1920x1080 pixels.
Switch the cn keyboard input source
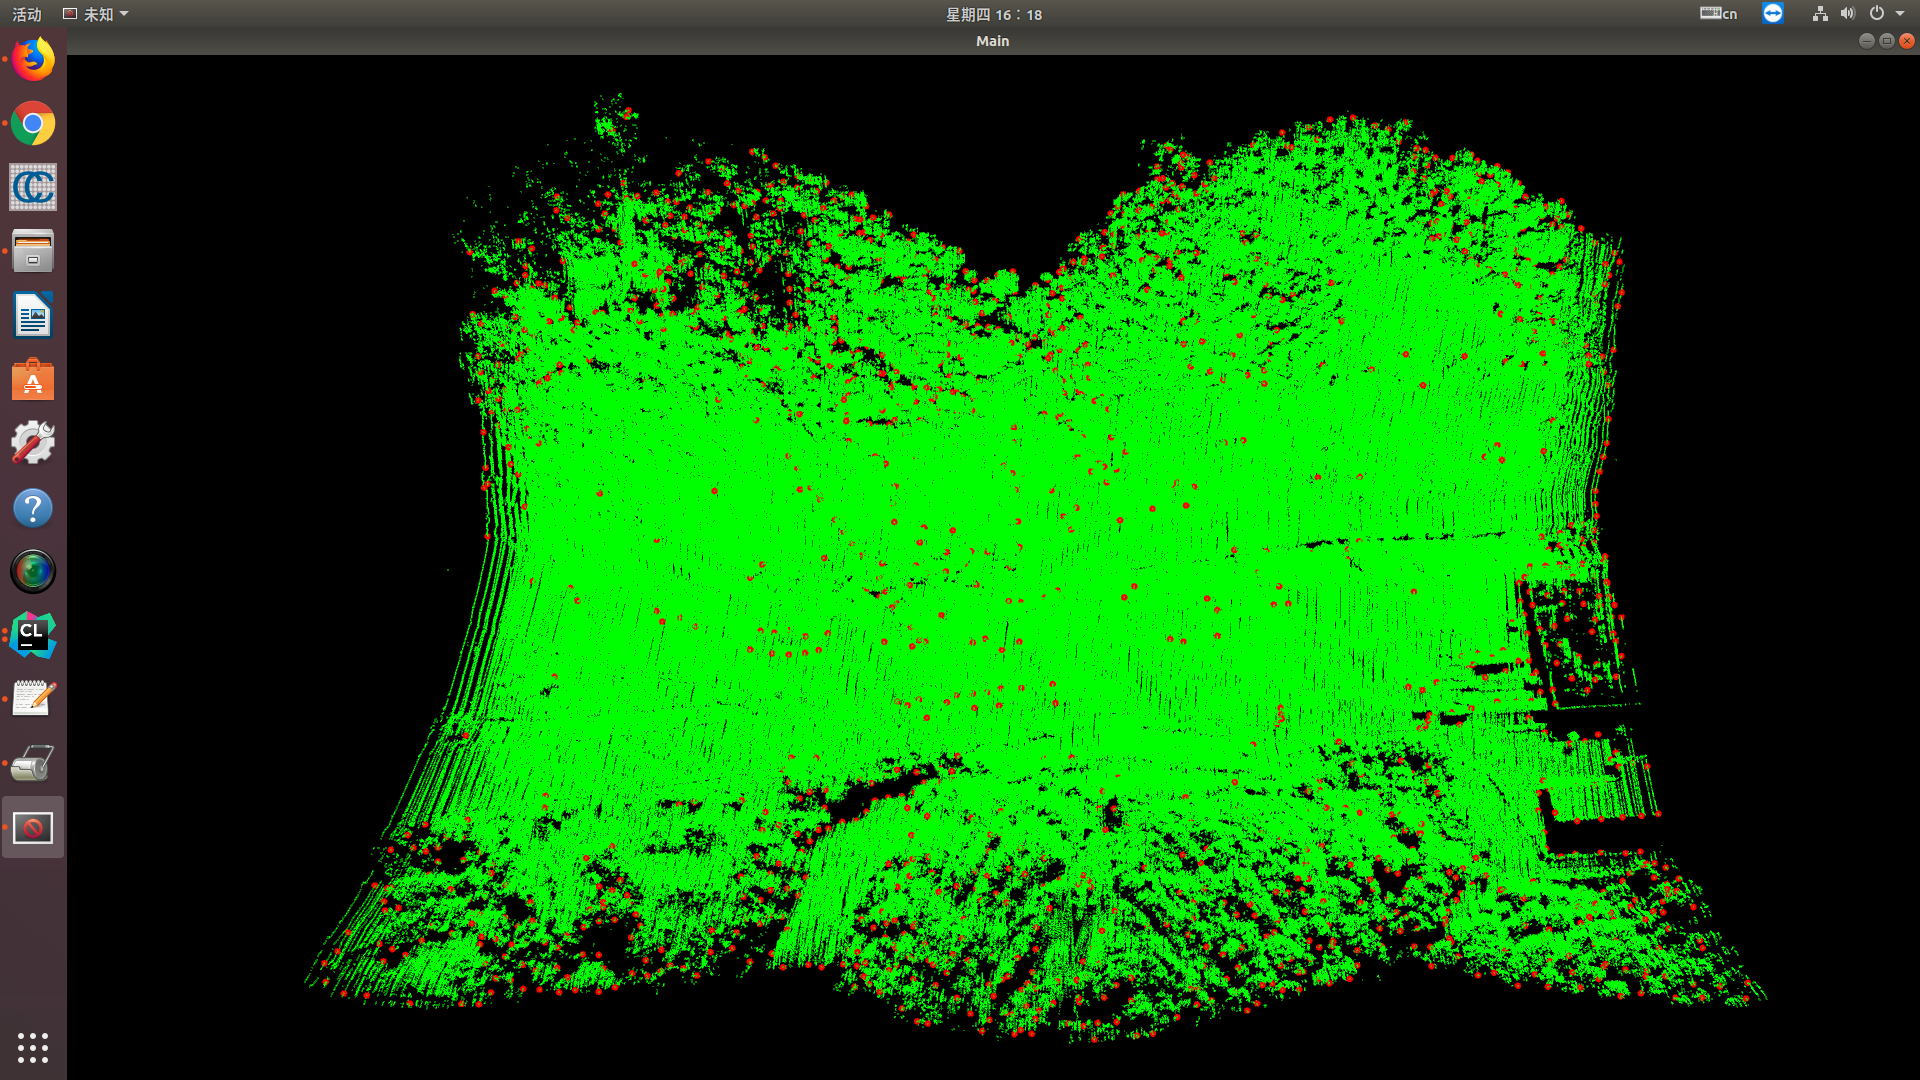pyautogui.click(x=1718, y=14)
